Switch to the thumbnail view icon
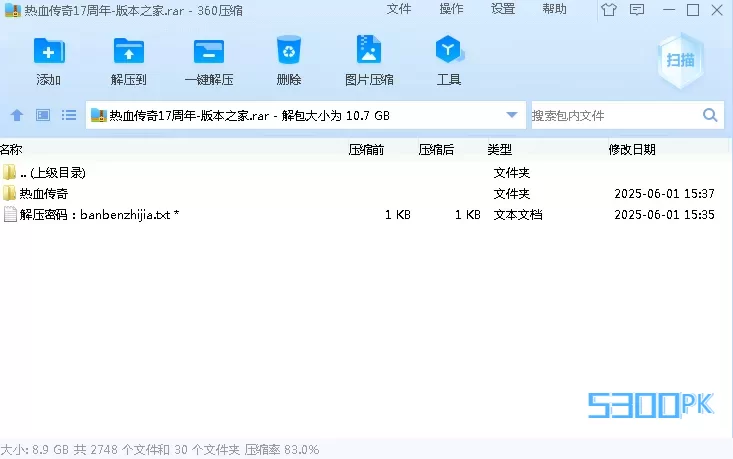The image size is (733, 459). [43, 115]
